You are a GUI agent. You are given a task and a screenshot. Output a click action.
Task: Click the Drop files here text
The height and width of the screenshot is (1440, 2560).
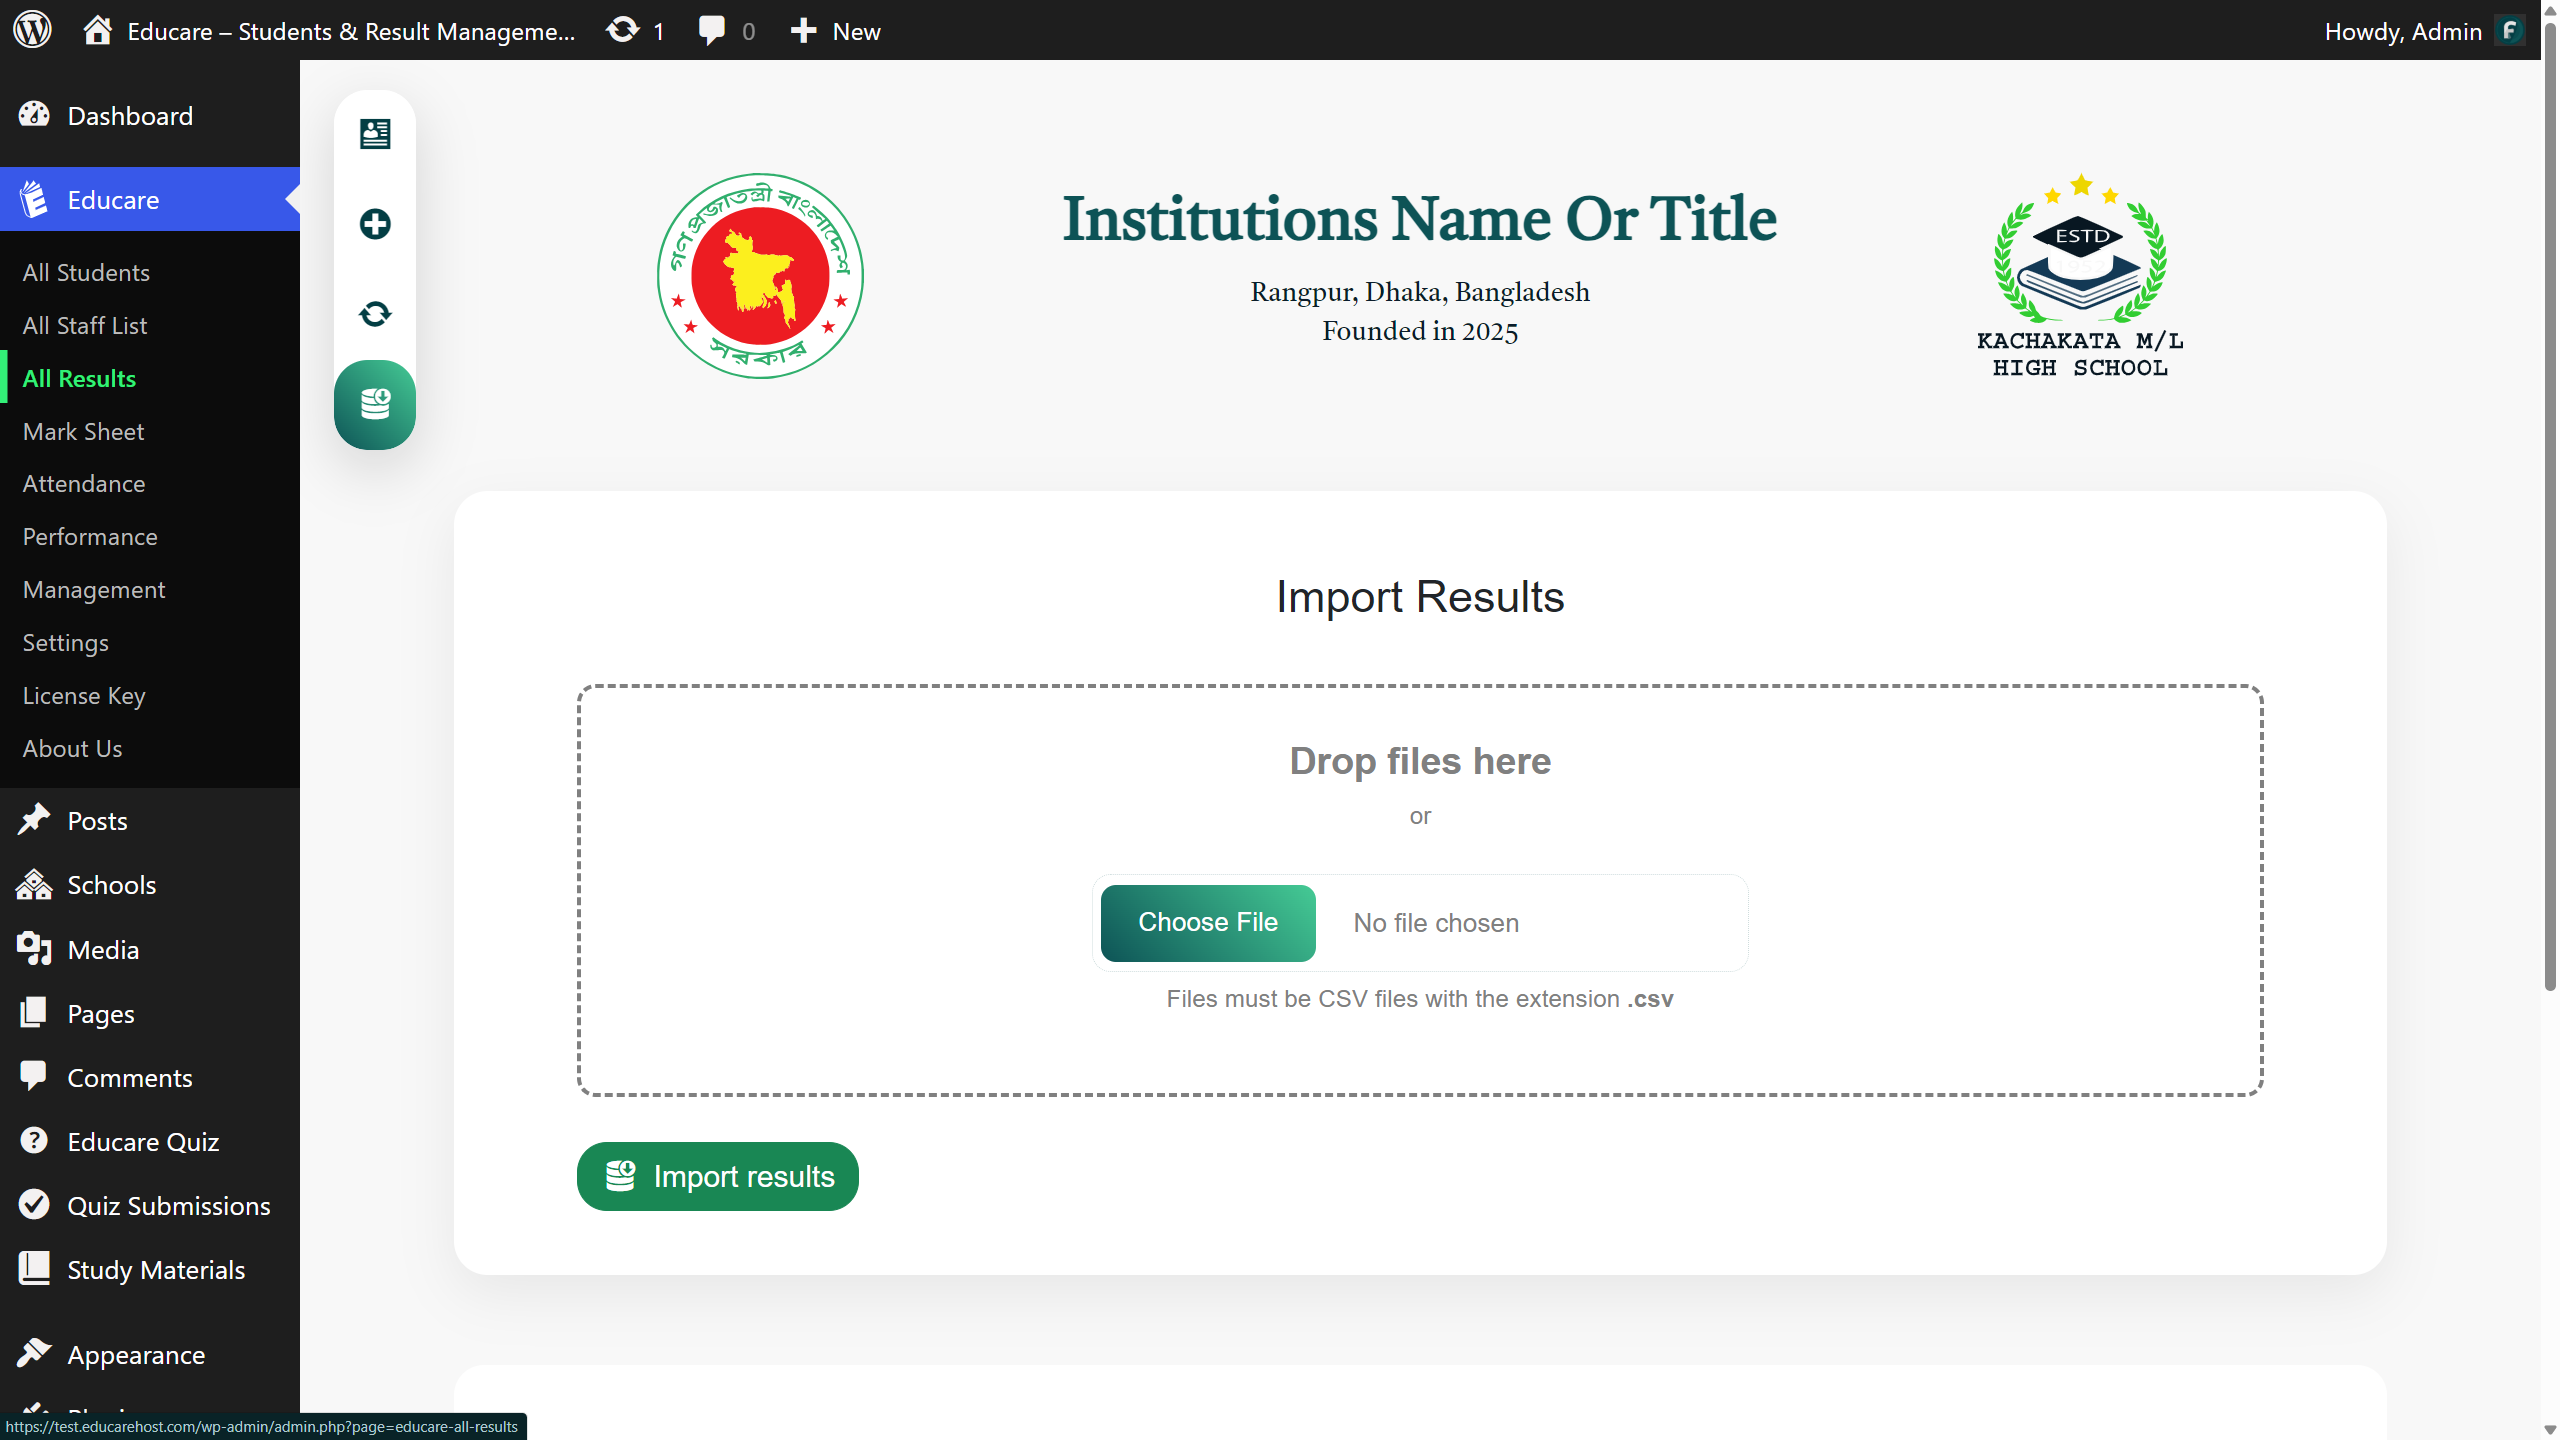1419,761
